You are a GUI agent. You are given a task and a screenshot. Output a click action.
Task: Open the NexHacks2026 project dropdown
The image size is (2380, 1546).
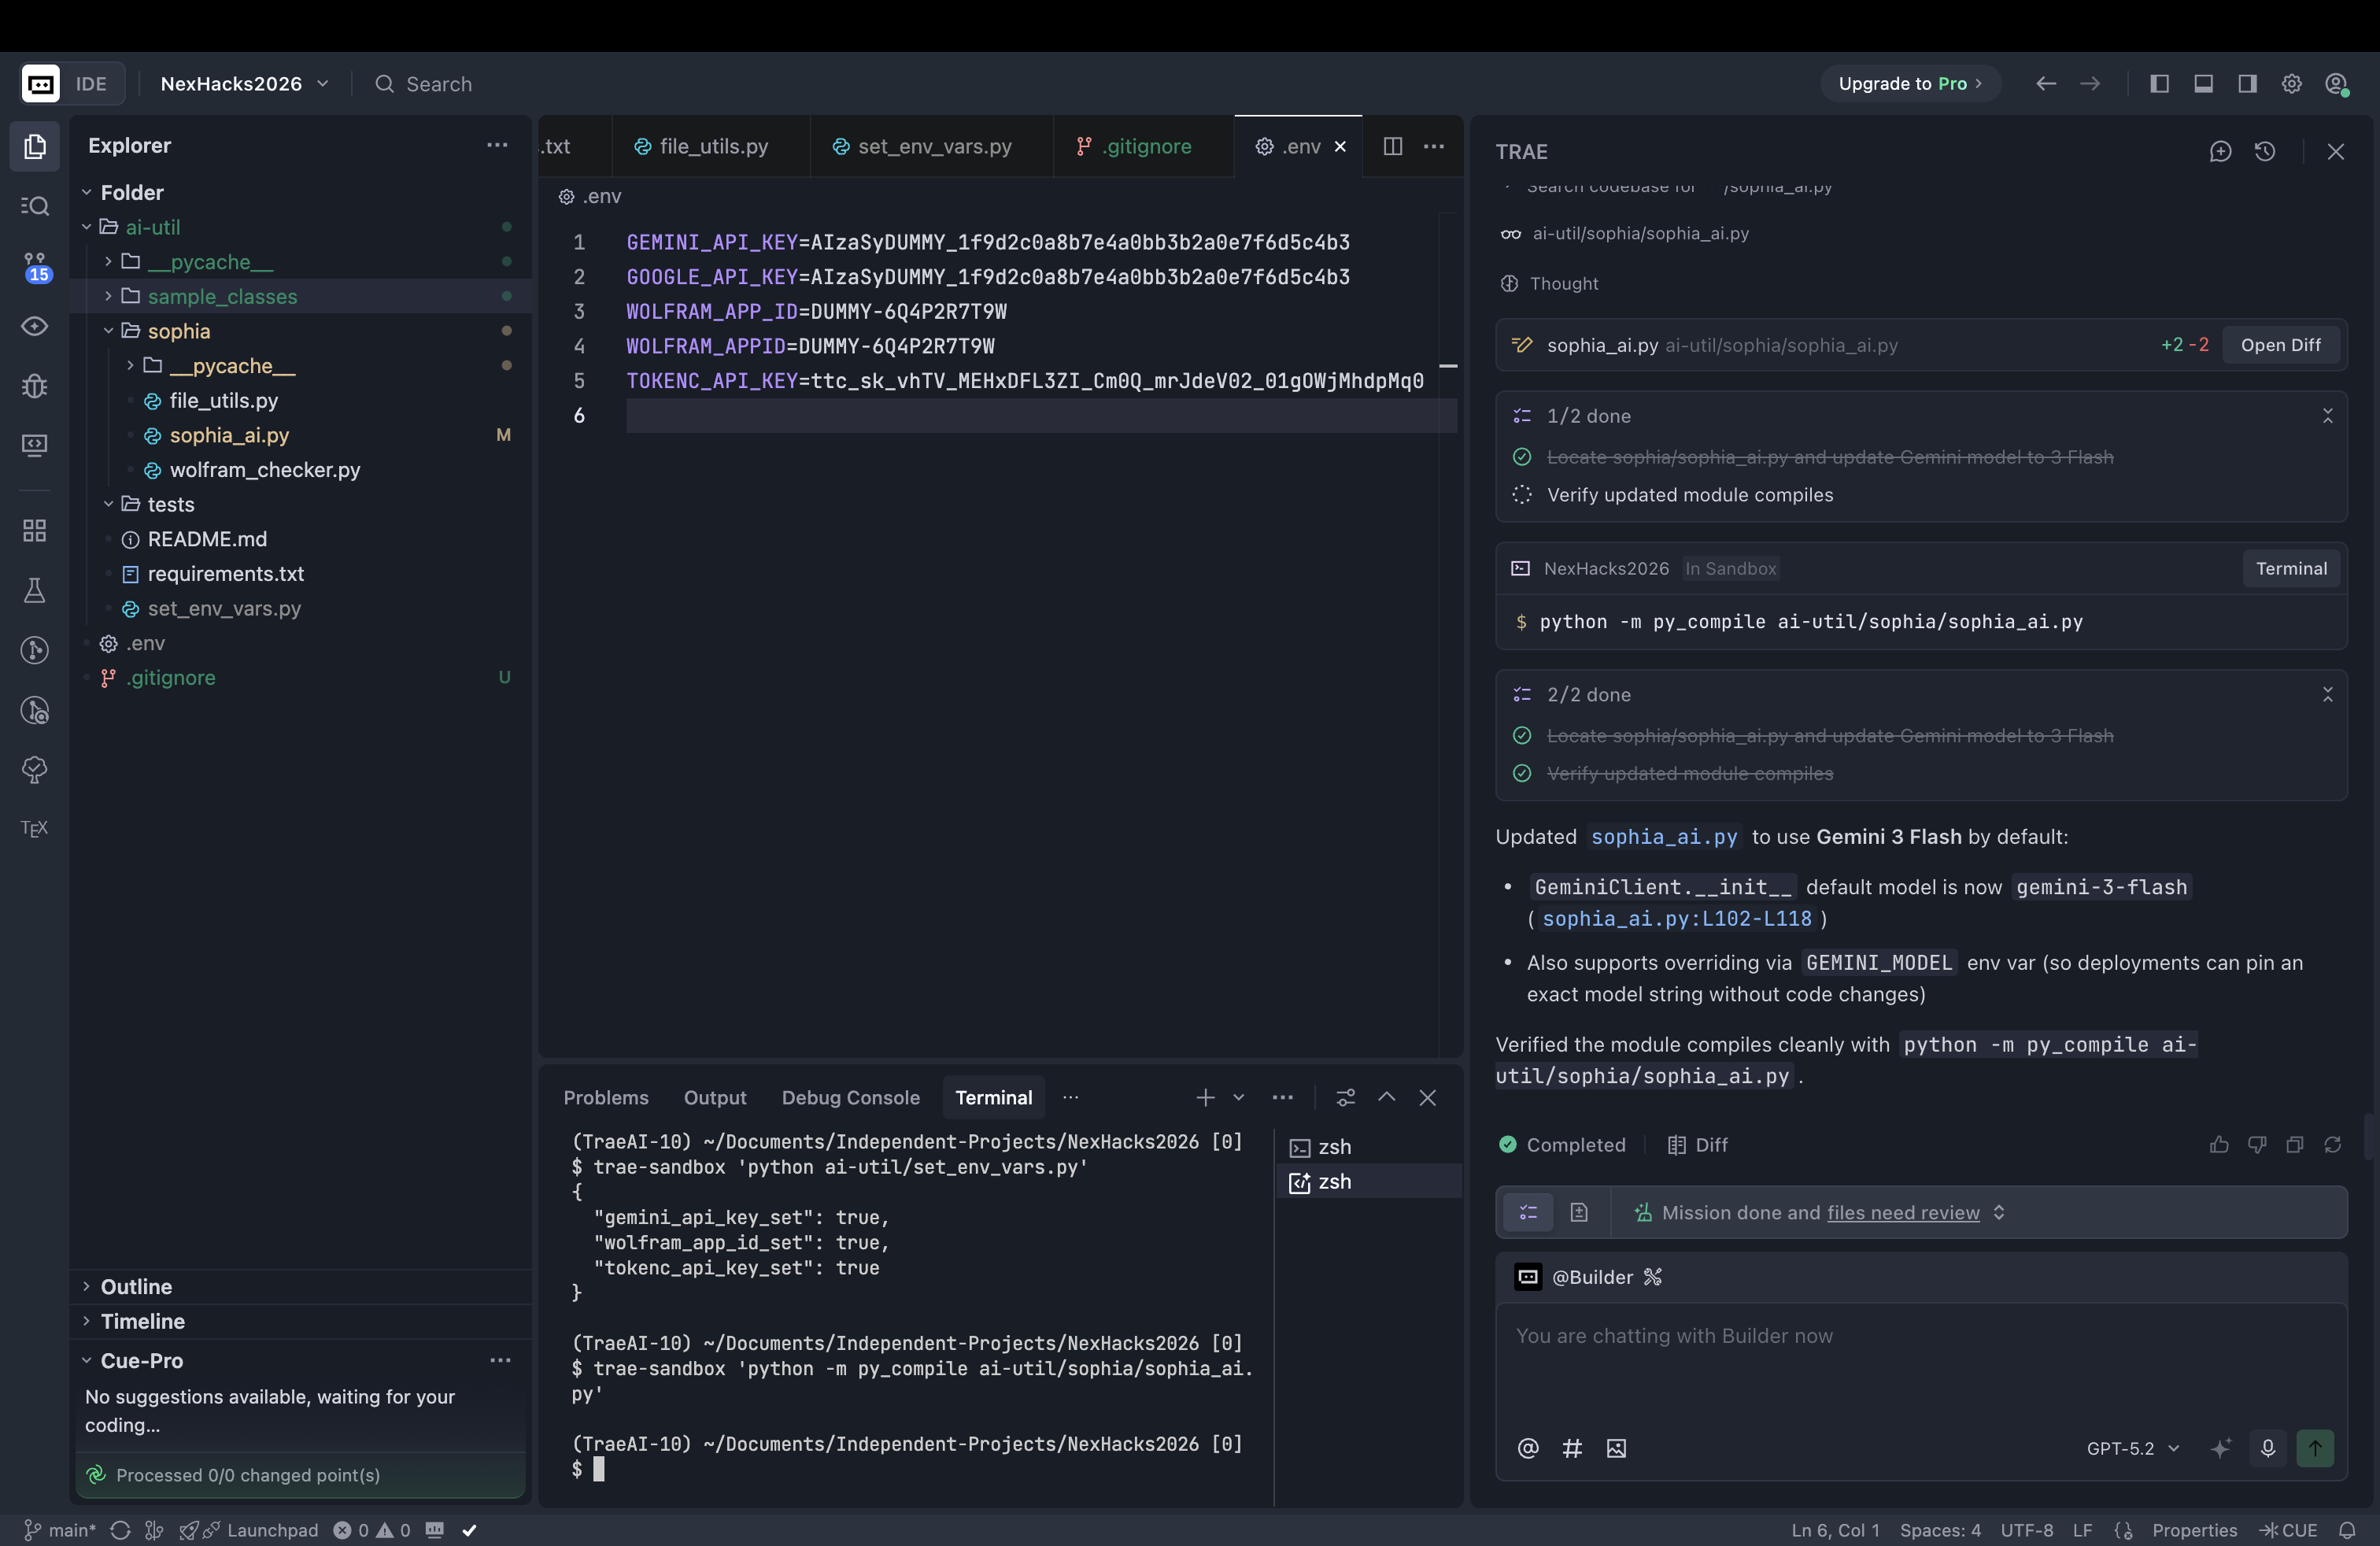(245, 84)
